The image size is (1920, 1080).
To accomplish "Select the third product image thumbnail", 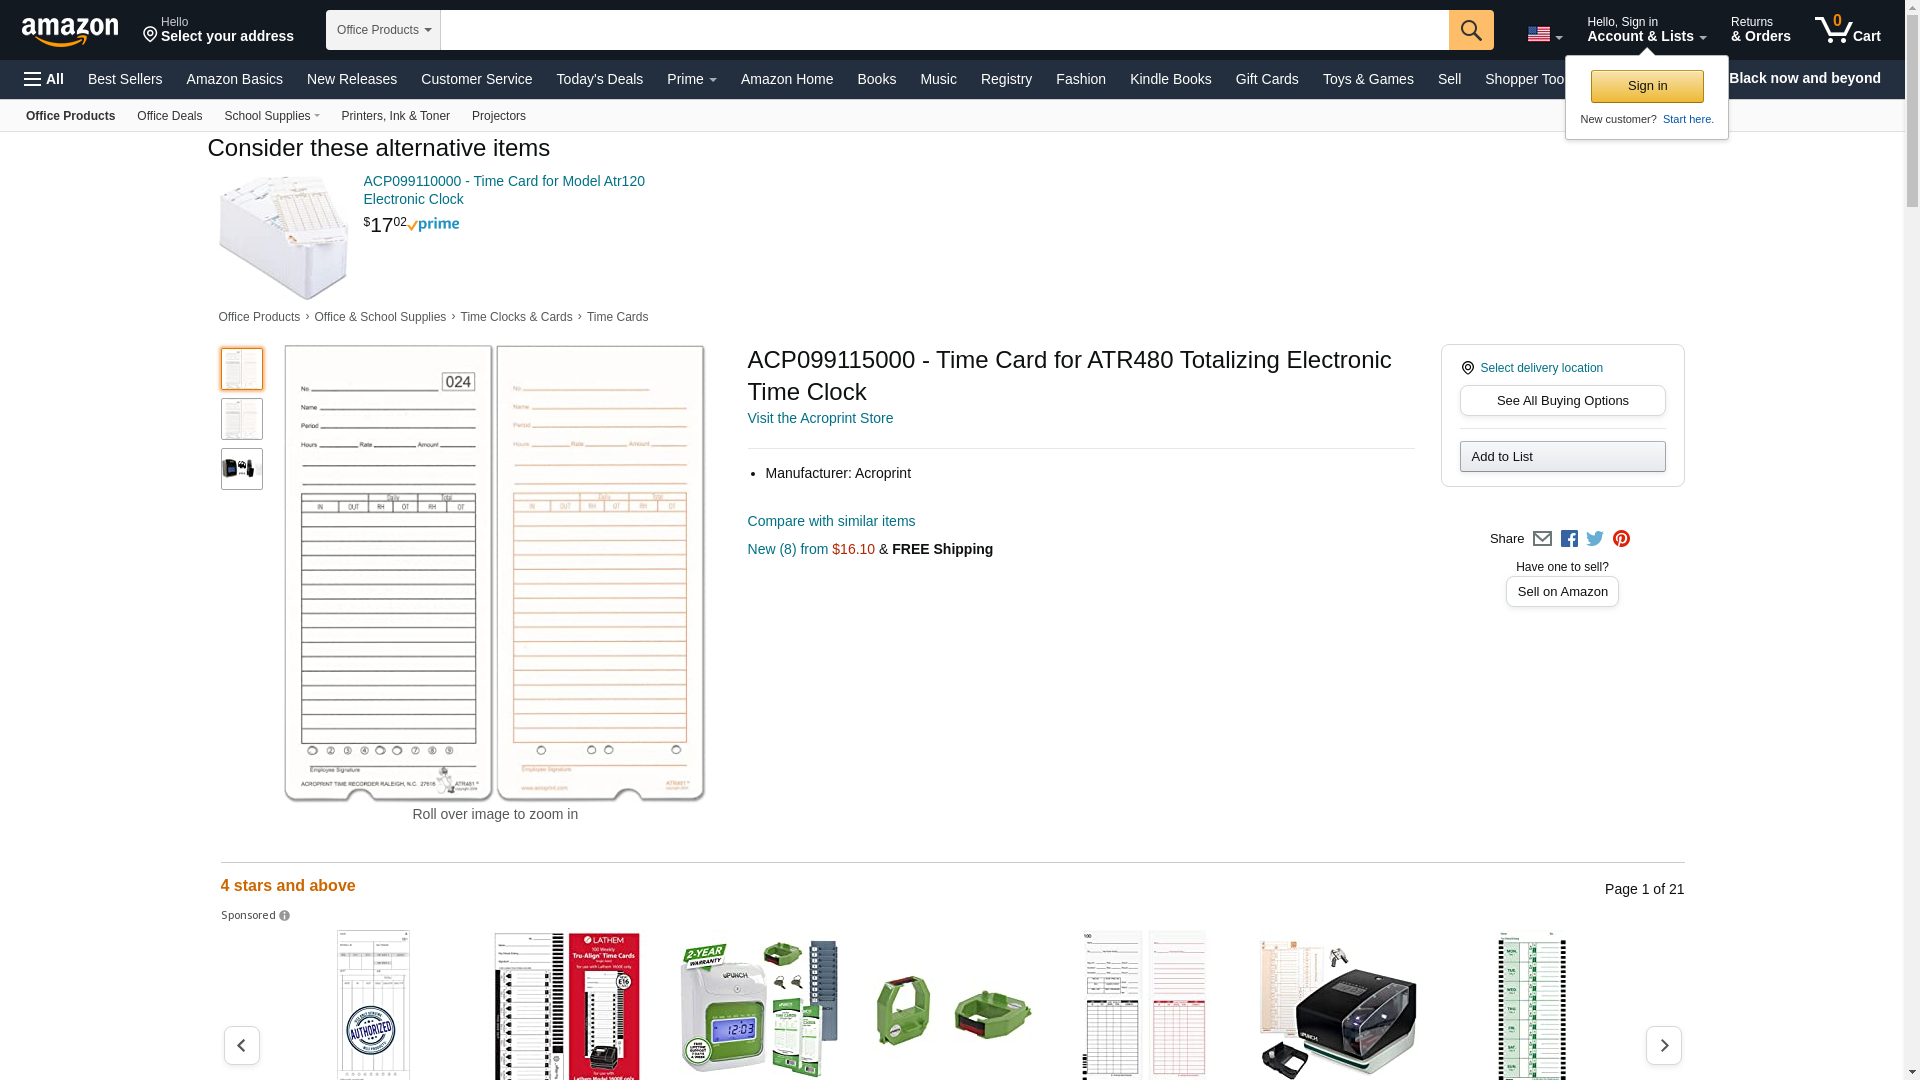I will (241, 469).
